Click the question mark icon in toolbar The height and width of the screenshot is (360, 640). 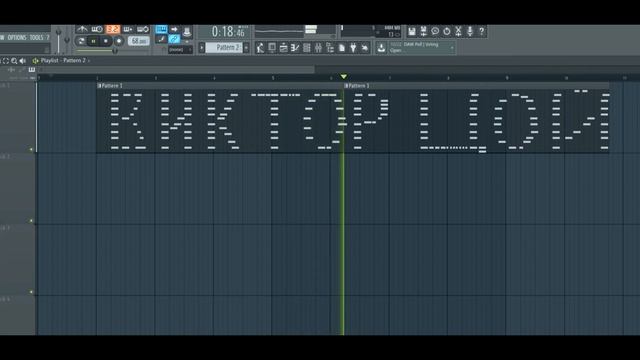point(482,31)
